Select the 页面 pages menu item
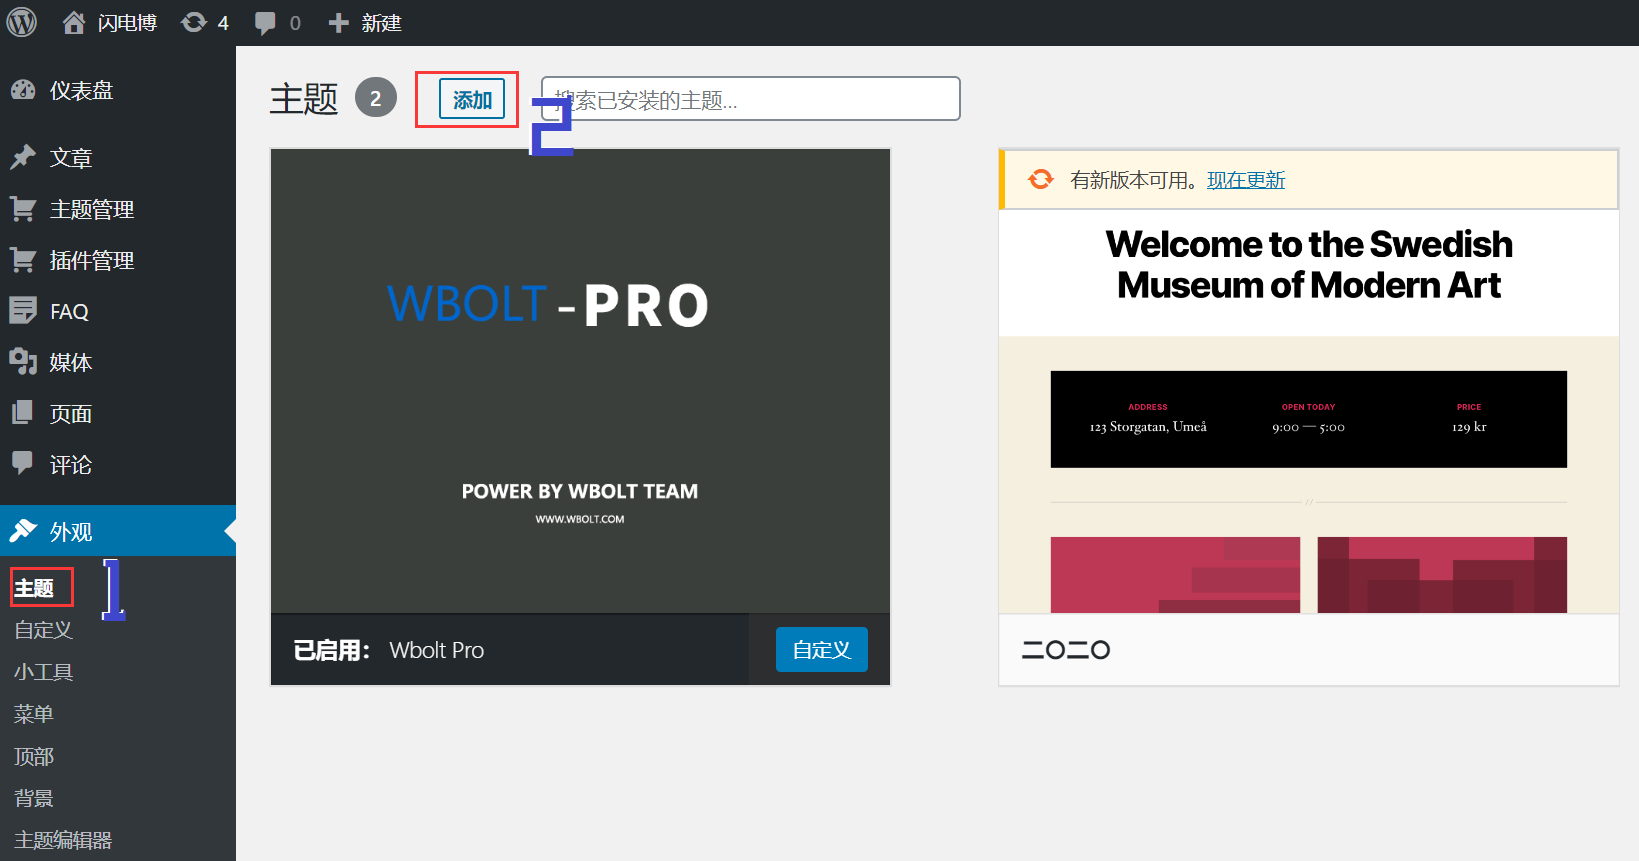1639x861 pixels. click(70, 414)
